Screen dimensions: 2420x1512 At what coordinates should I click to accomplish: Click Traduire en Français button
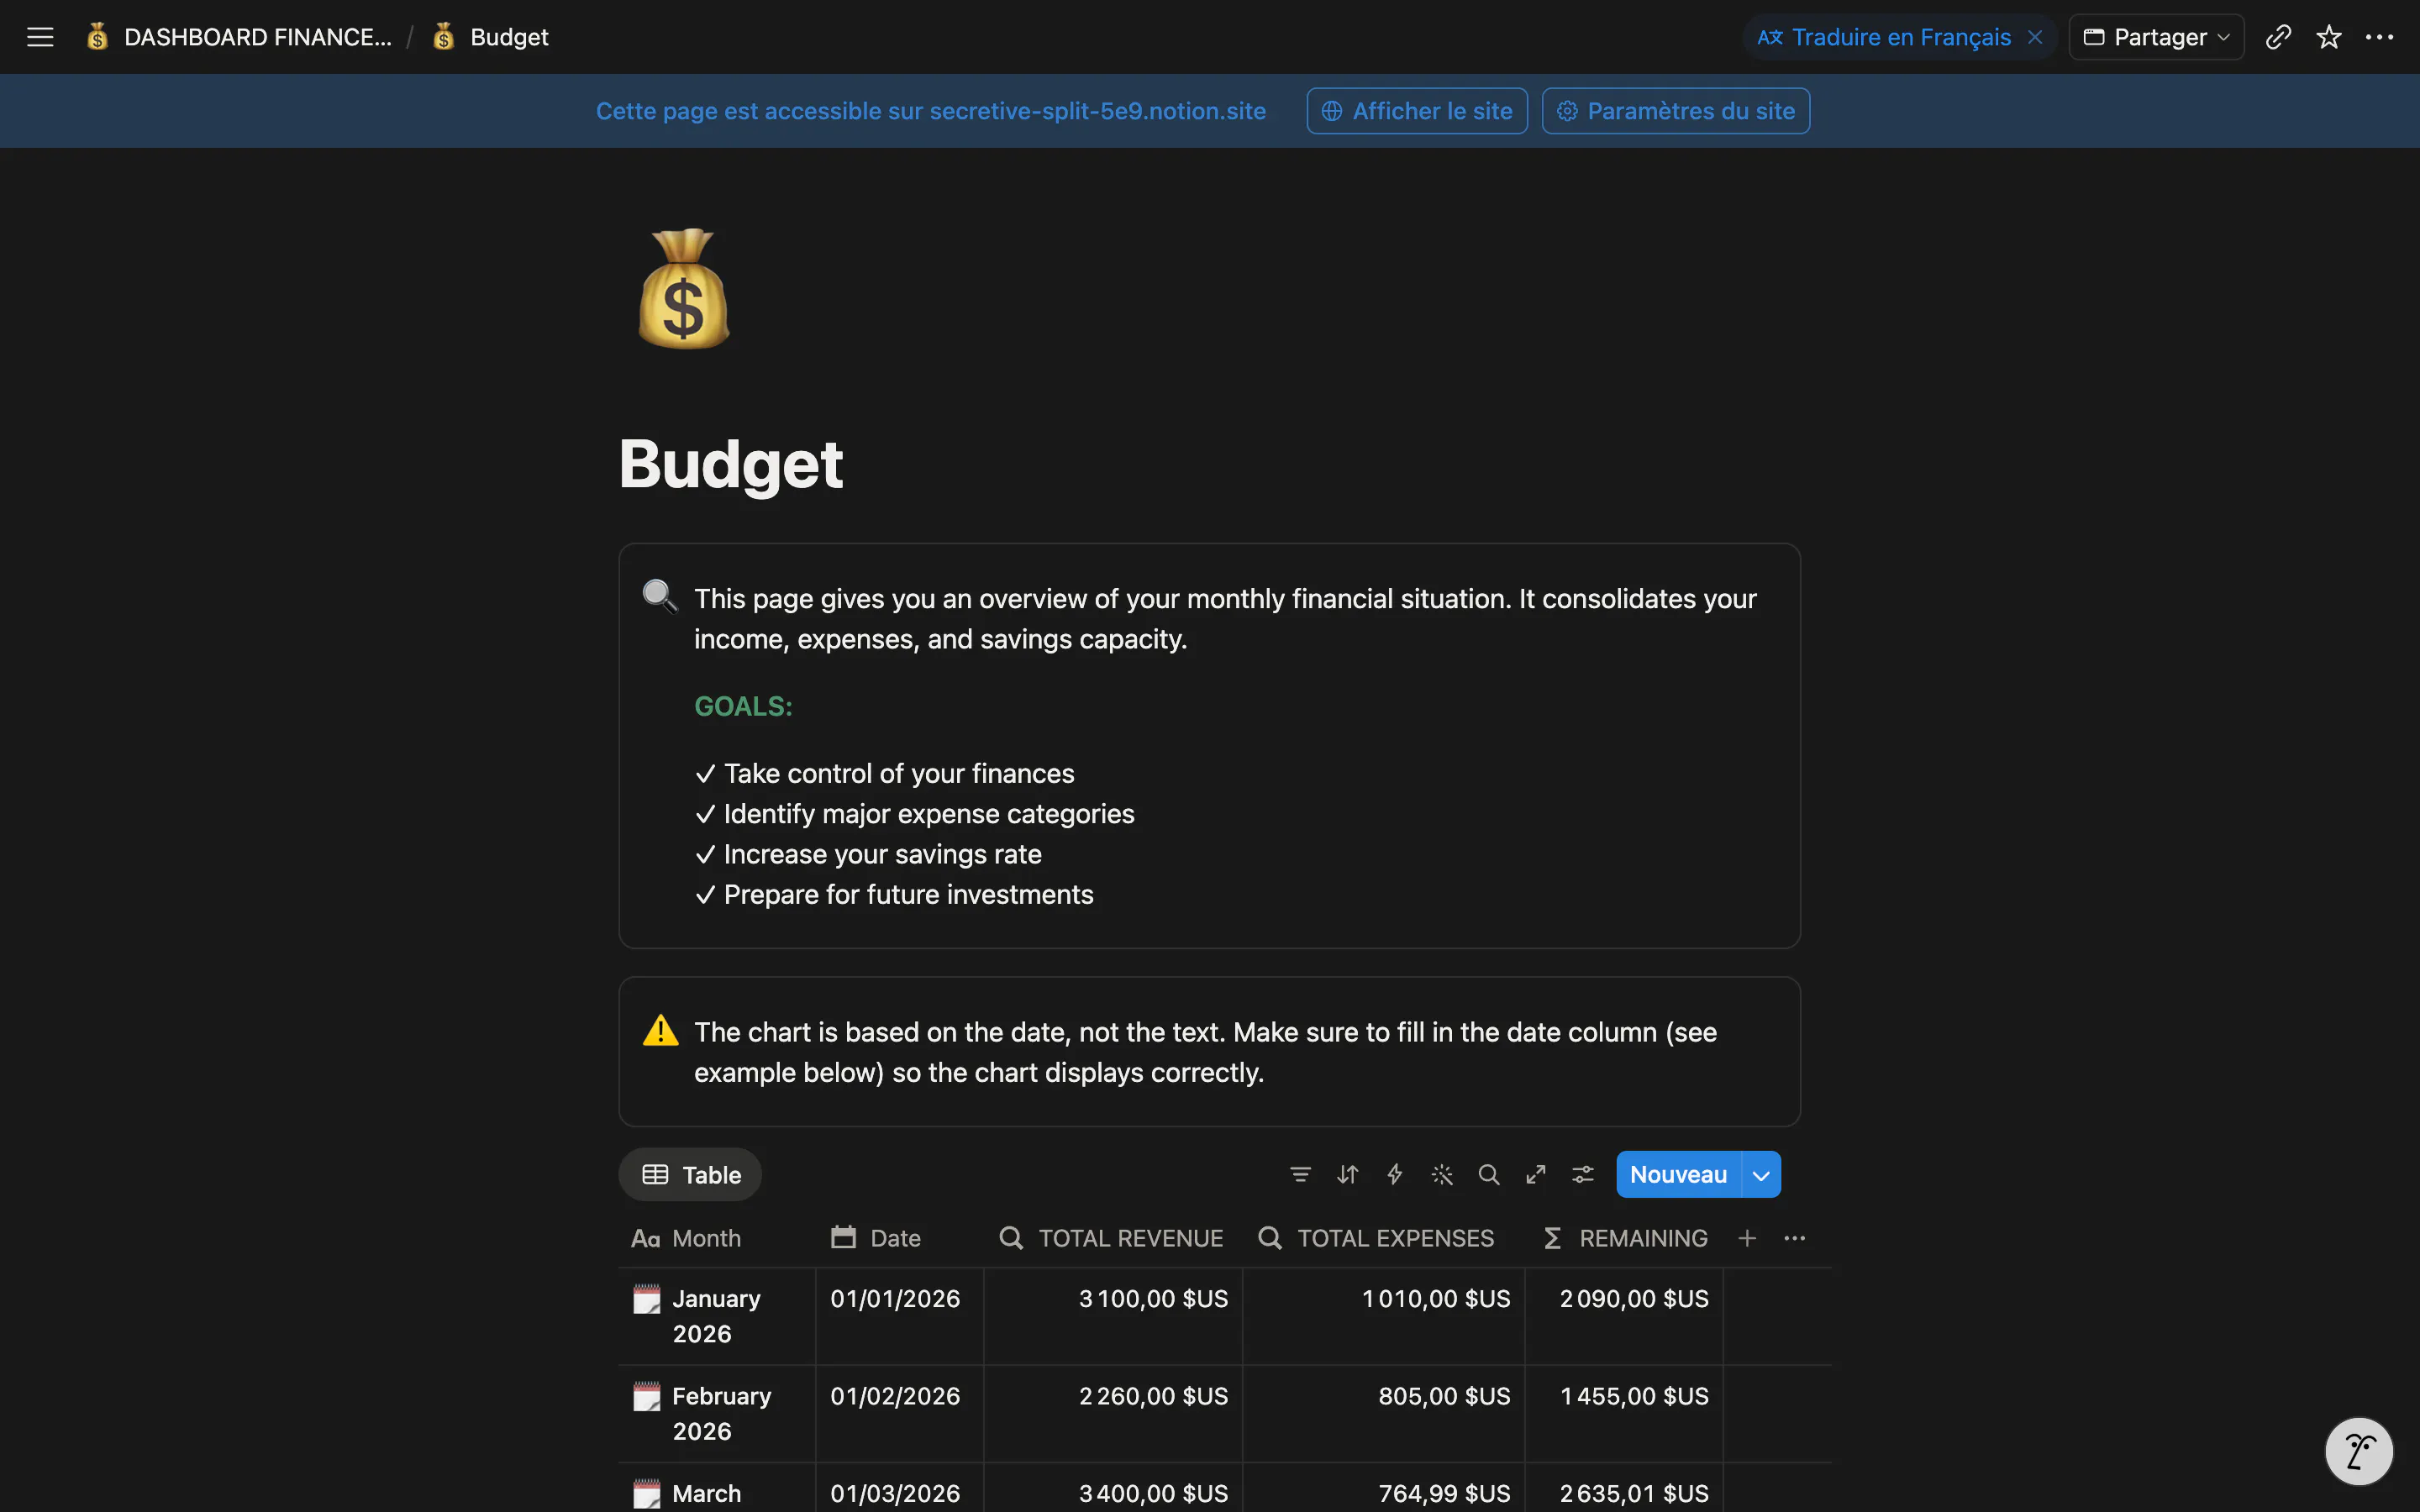(1884, 37)
